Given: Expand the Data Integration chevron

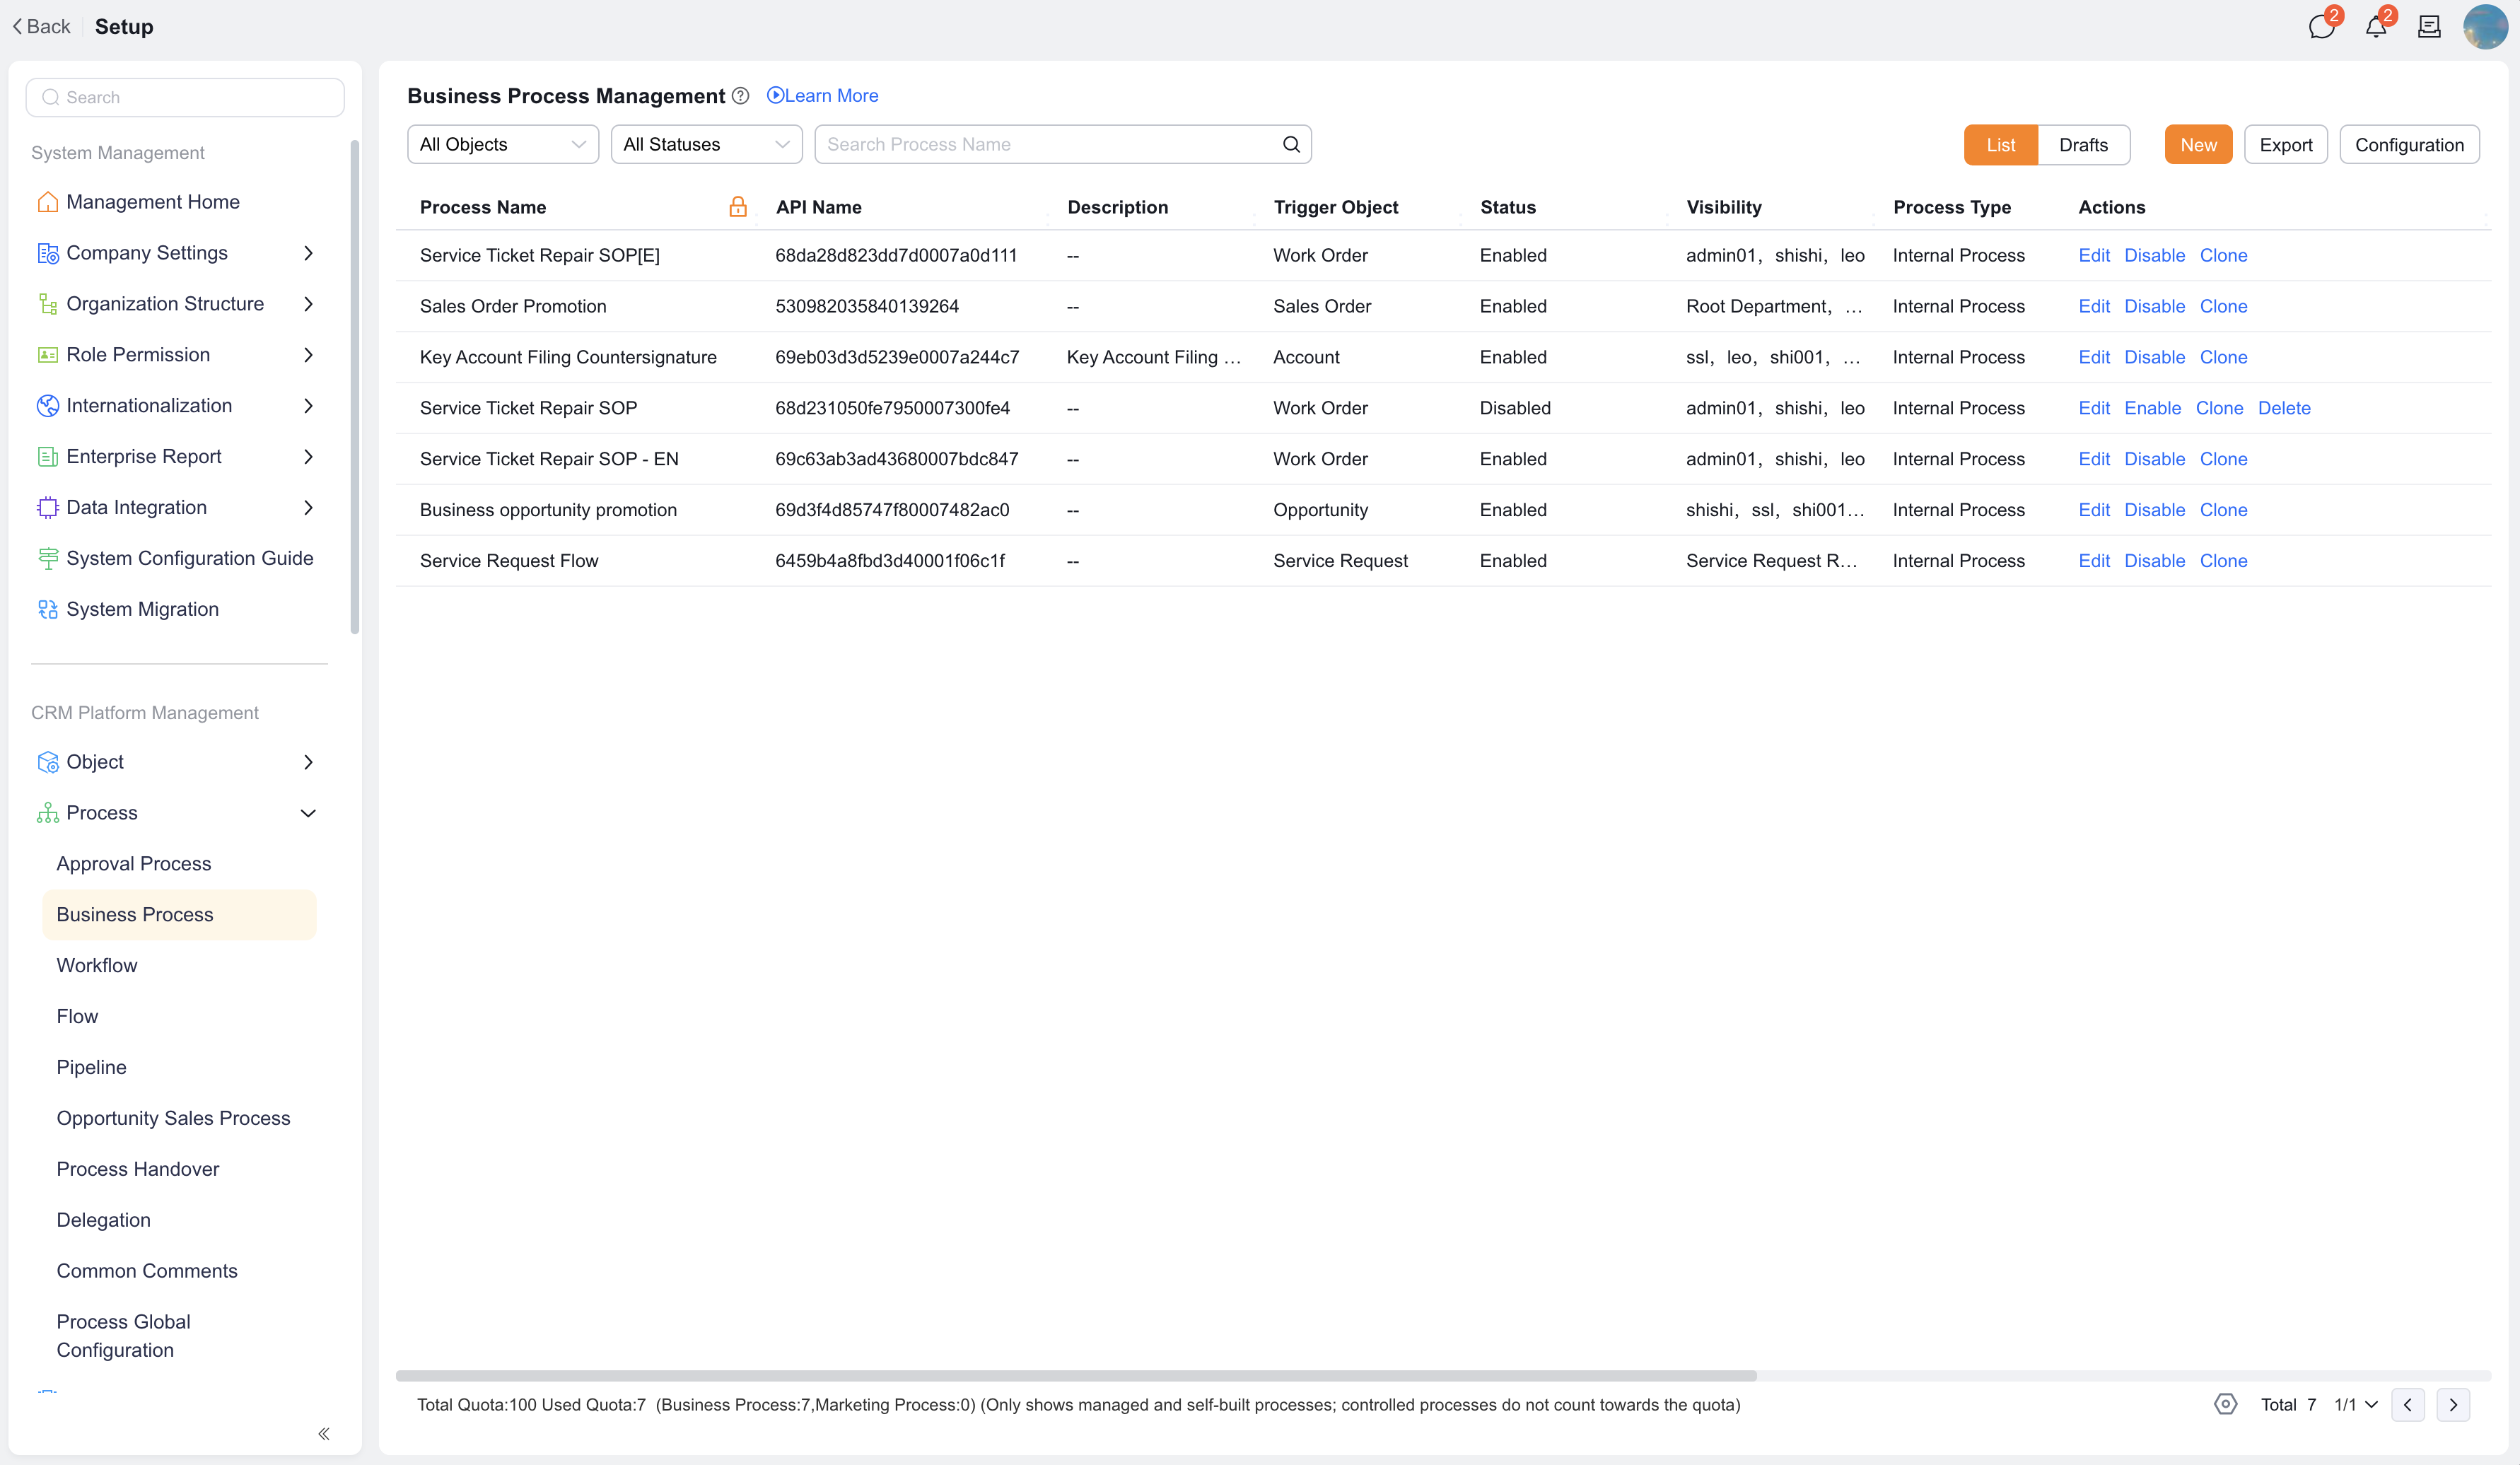Looking at the screenshot, I should click(308, 507).
